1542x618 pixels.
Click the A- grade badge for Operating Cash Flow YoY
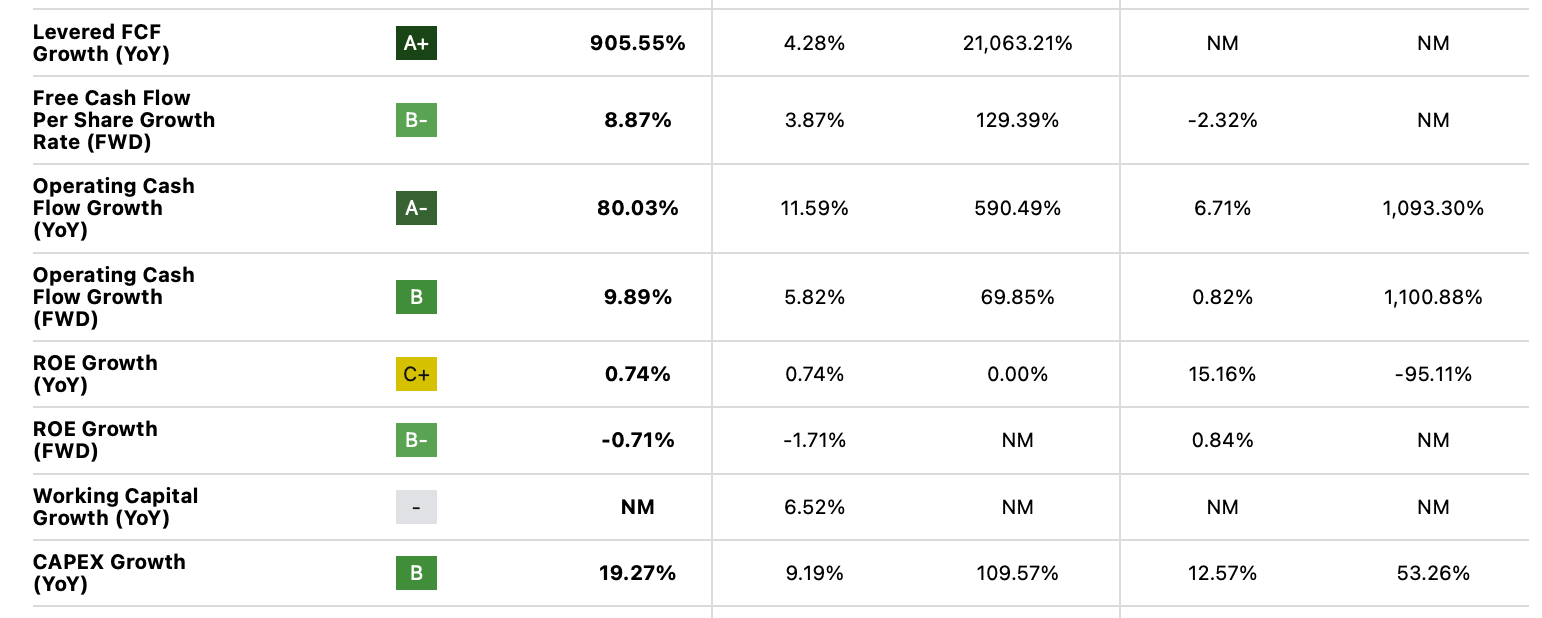pos(416,208)
